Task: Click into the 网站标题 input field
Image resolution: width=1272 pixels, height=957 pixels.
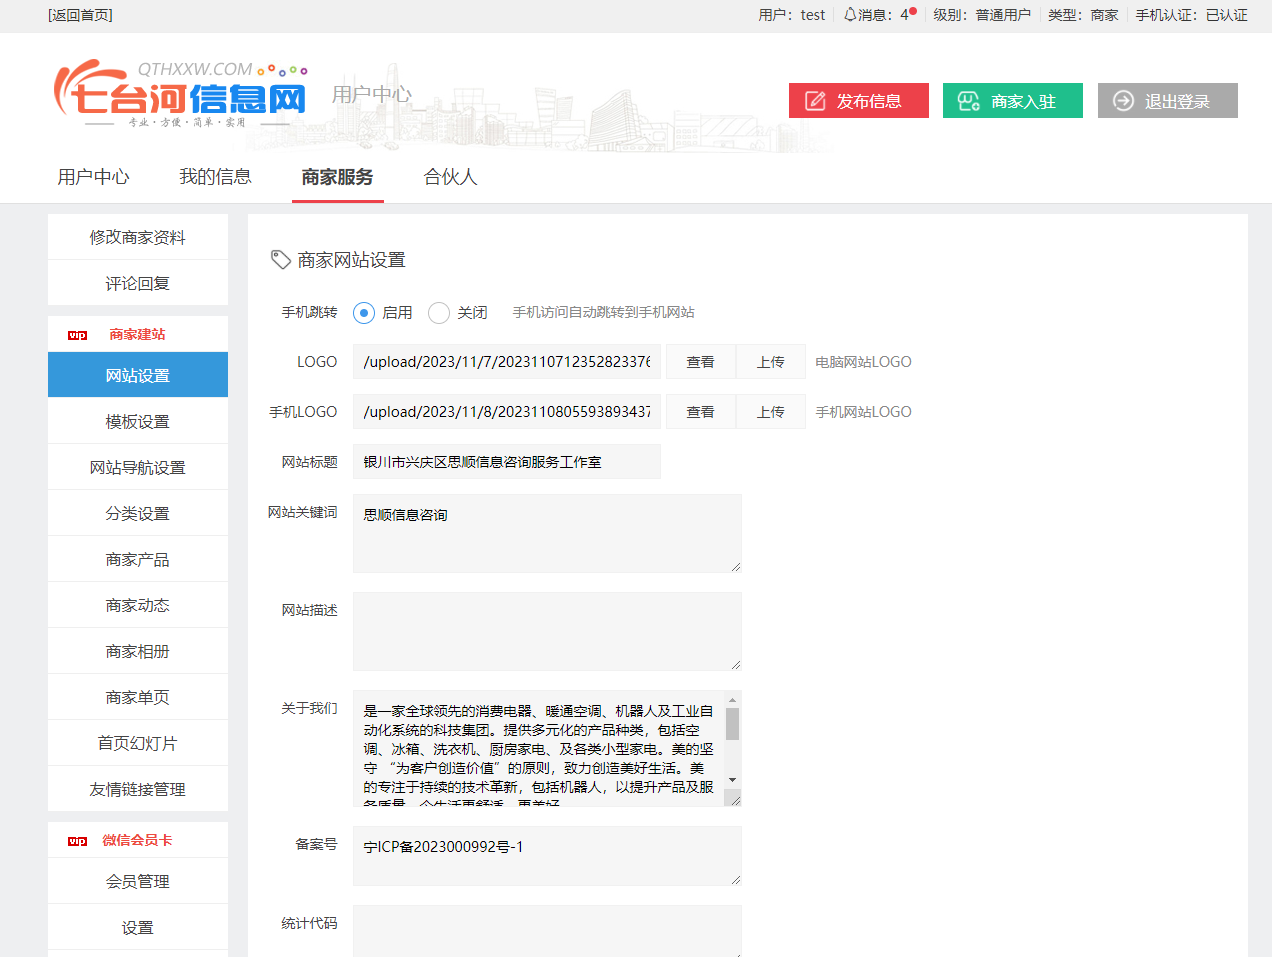Action: 506,462
